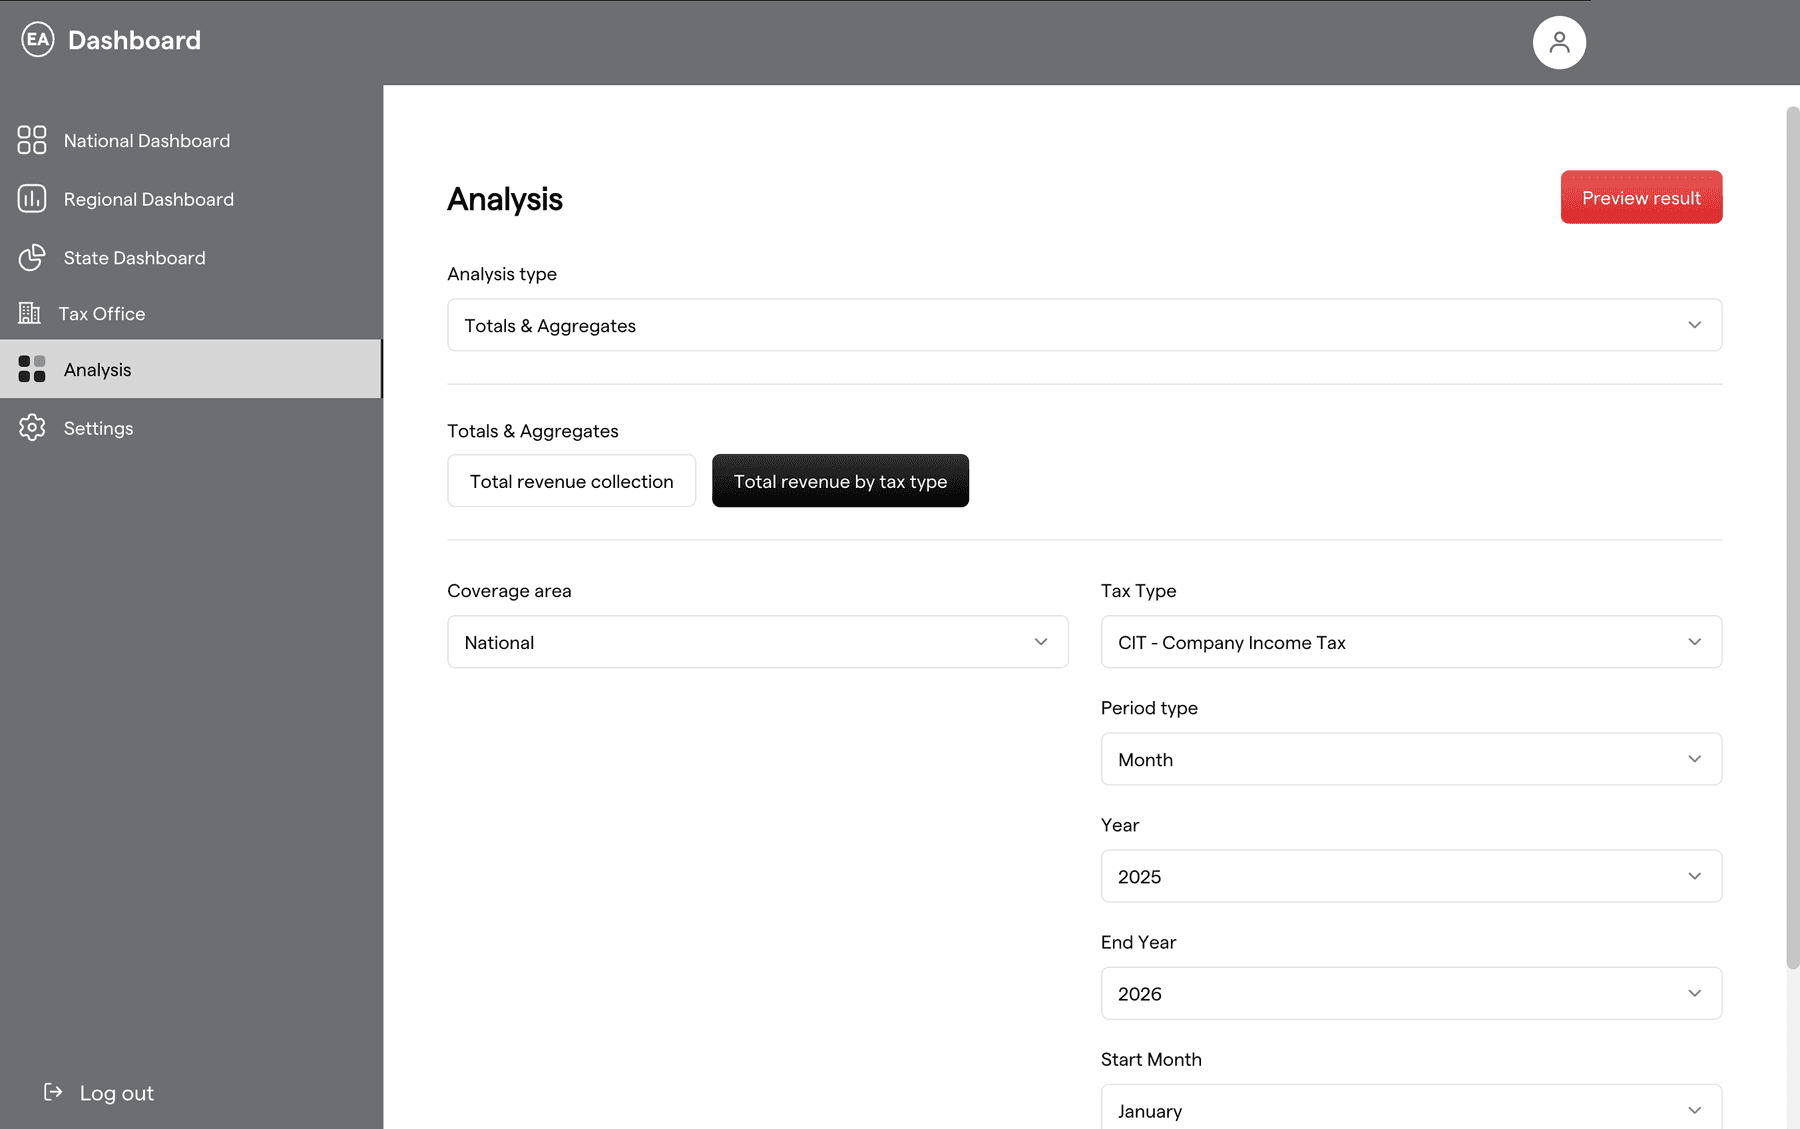Click the Preview result button

tap(1641, 197)
